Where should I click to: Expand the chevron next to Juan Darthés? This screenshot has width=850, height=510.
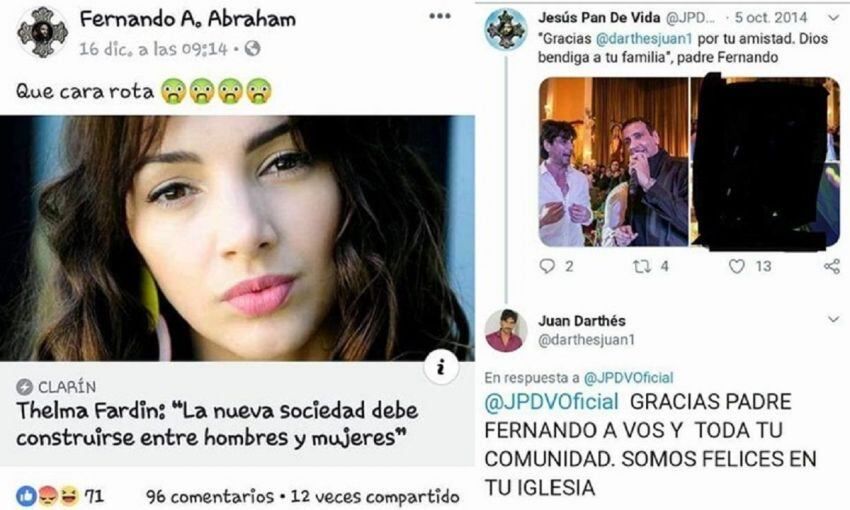pos(834,319)
